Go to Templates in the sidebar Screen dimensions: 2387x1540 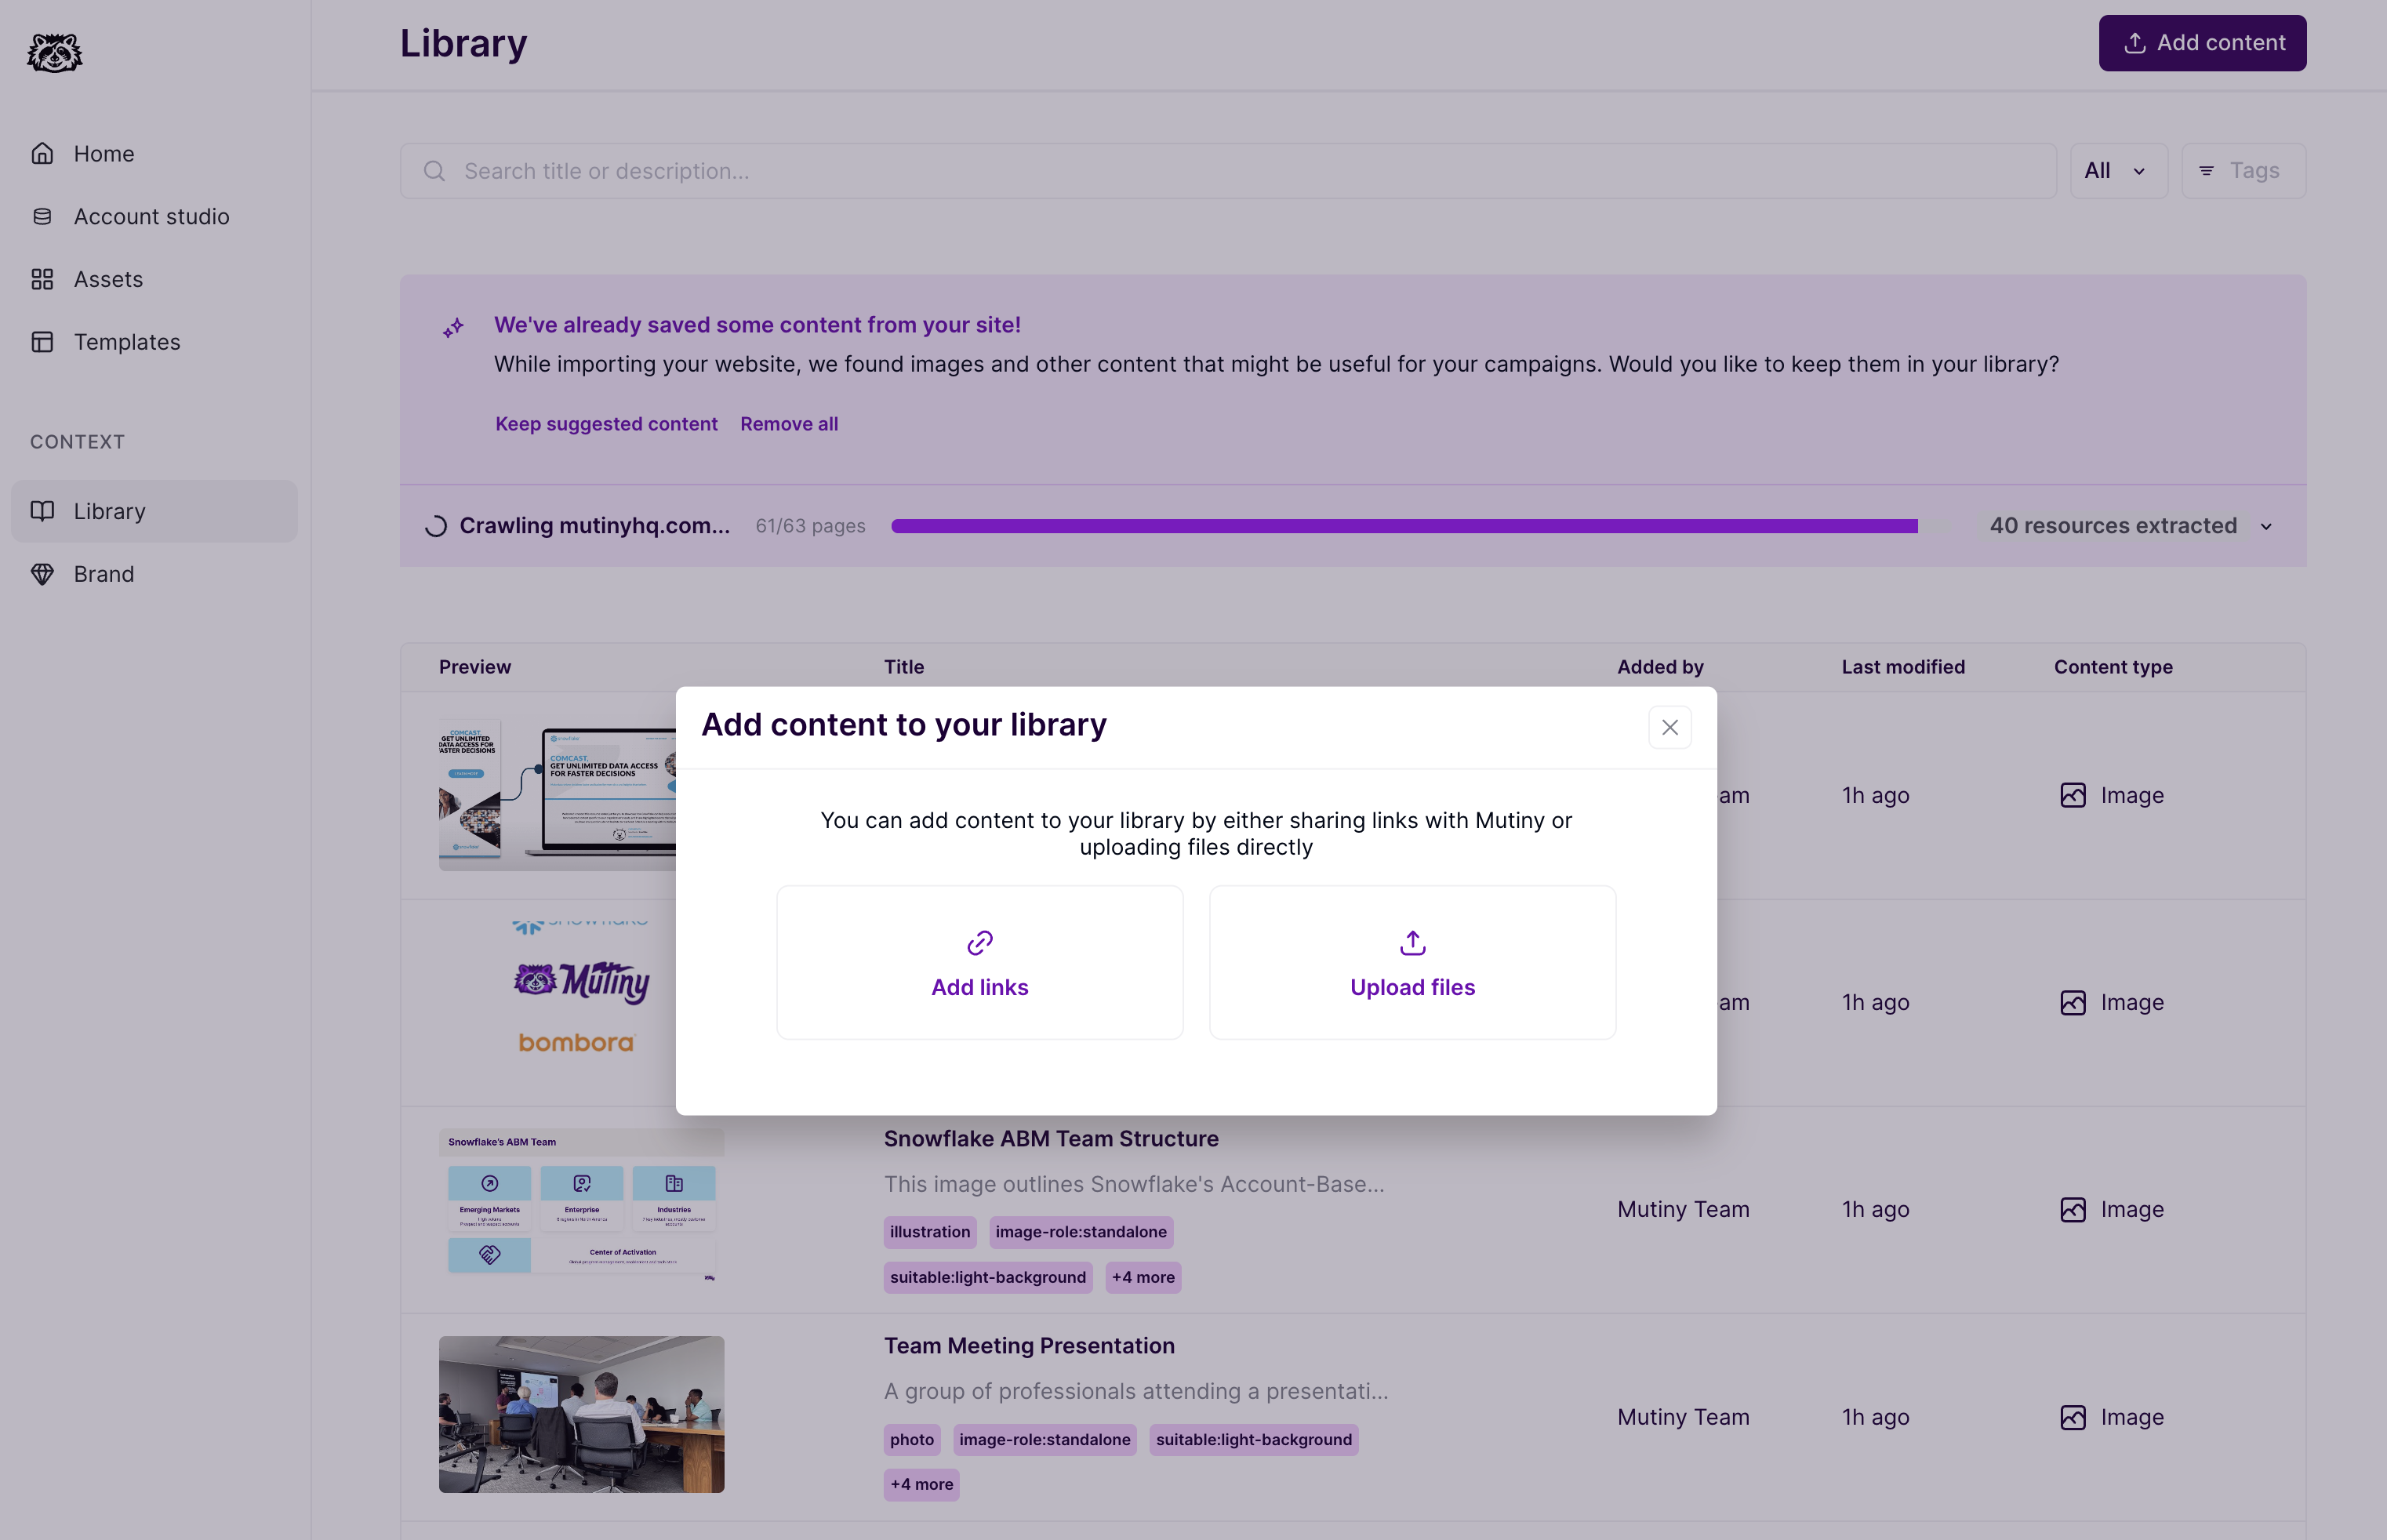(x=127, y=342)
